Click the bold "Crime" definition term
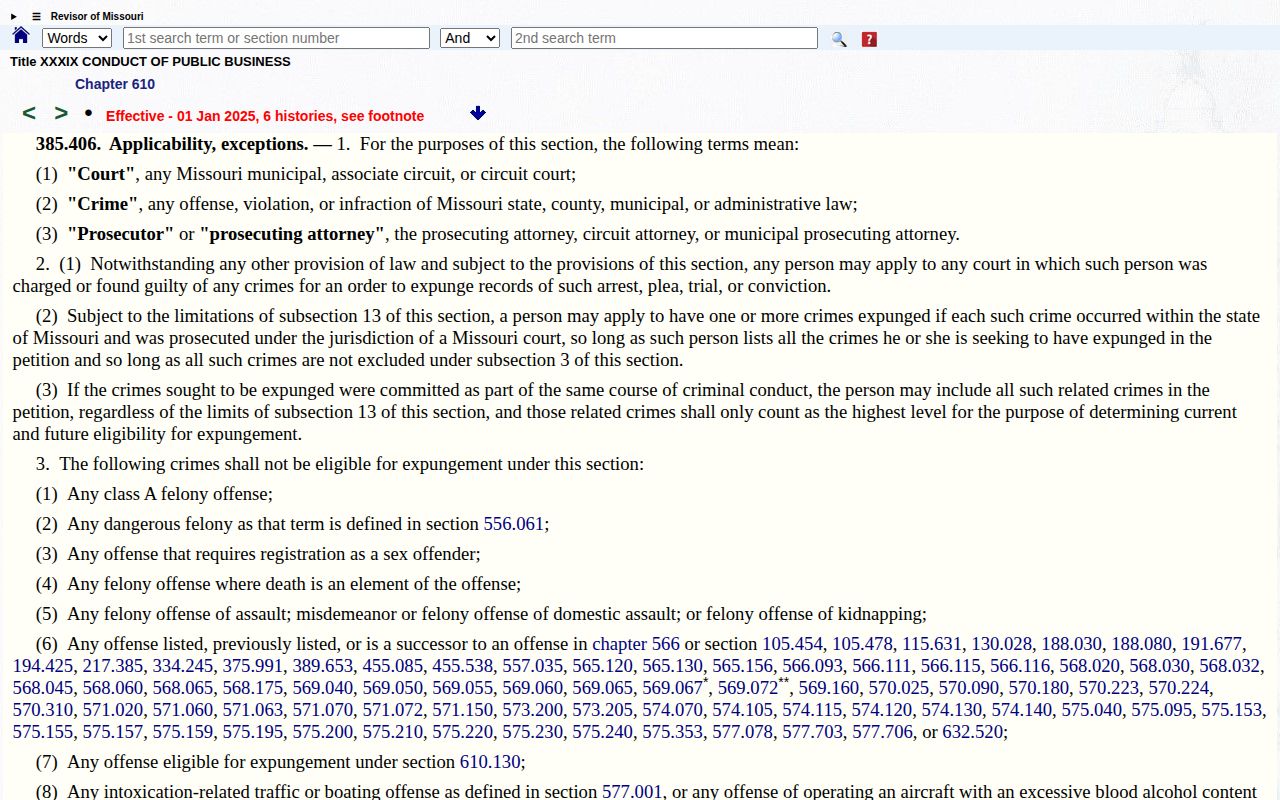Viewport: 1280px width, 800px height. tap(103, 204)
